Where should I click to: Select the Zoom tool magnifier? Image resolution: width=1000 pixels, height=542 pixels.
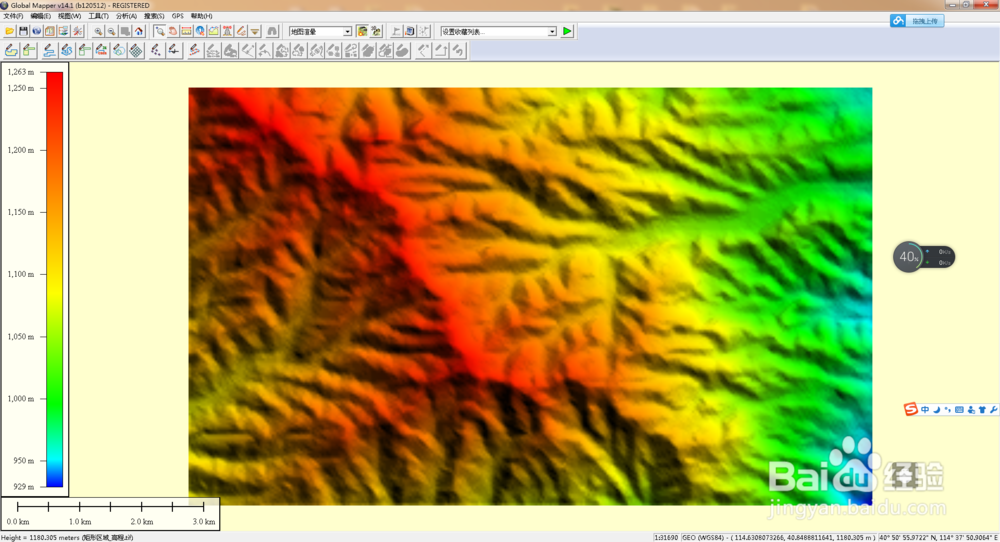click(159, 31)
